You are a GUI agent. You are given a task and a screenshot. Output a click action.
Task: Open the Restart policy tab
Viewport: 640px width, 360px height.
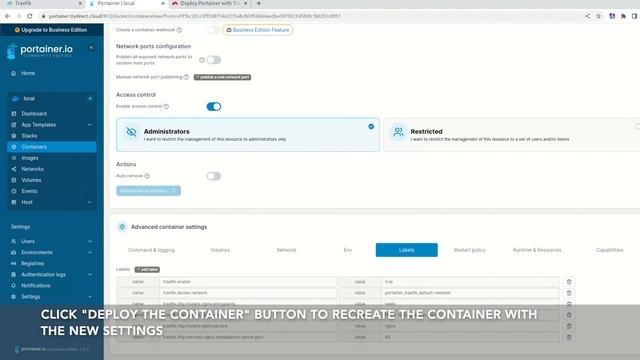pos(469,250)
